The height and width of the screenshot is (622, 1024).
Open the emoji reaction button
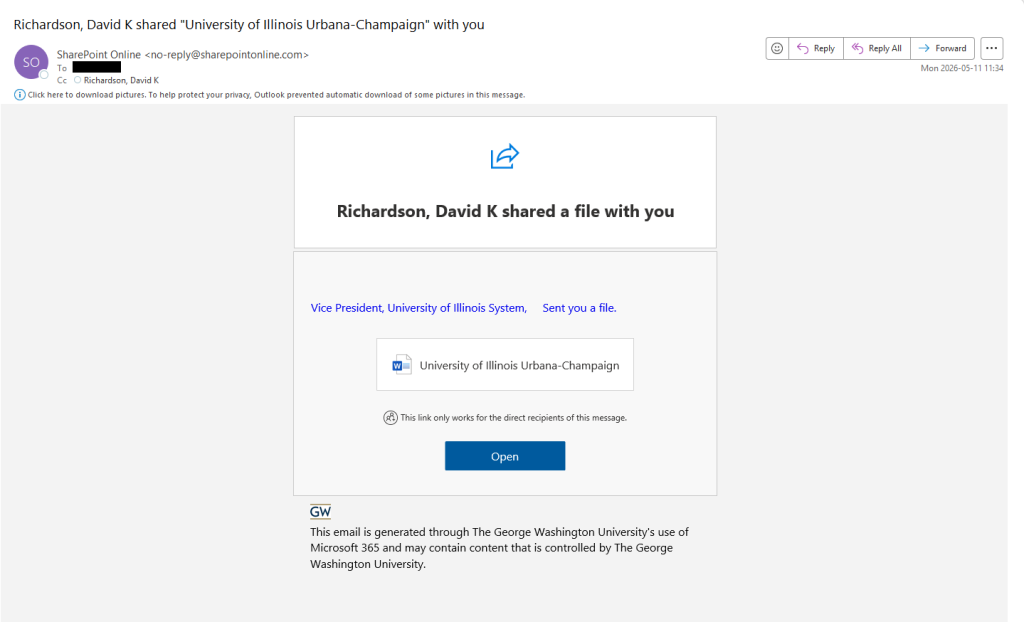[776, 48]
